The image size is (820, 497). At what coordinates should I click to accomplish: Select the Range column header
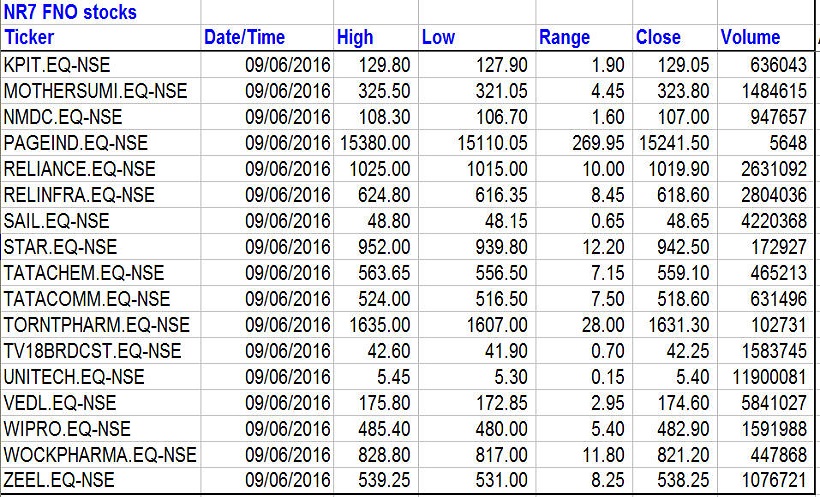pos(564,38)
